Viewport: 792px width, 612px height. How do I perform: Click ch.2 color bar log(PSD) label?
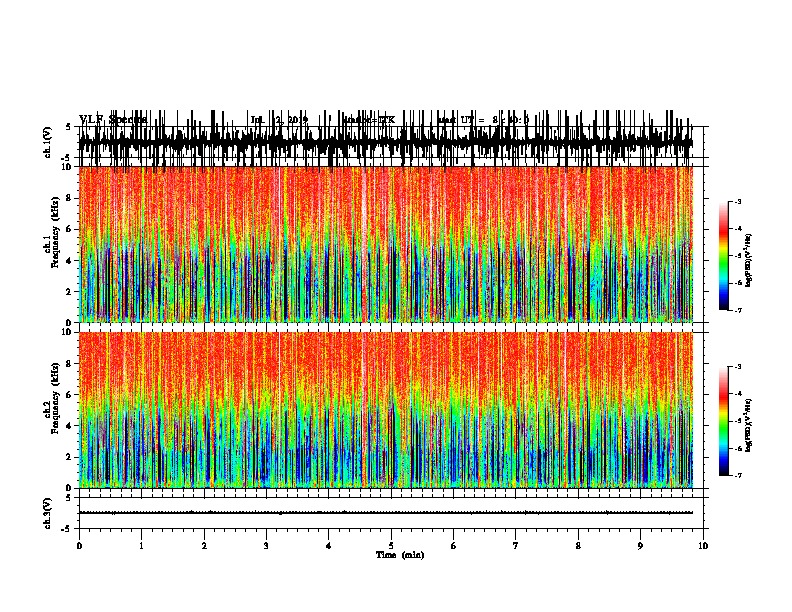click(749, 426)
